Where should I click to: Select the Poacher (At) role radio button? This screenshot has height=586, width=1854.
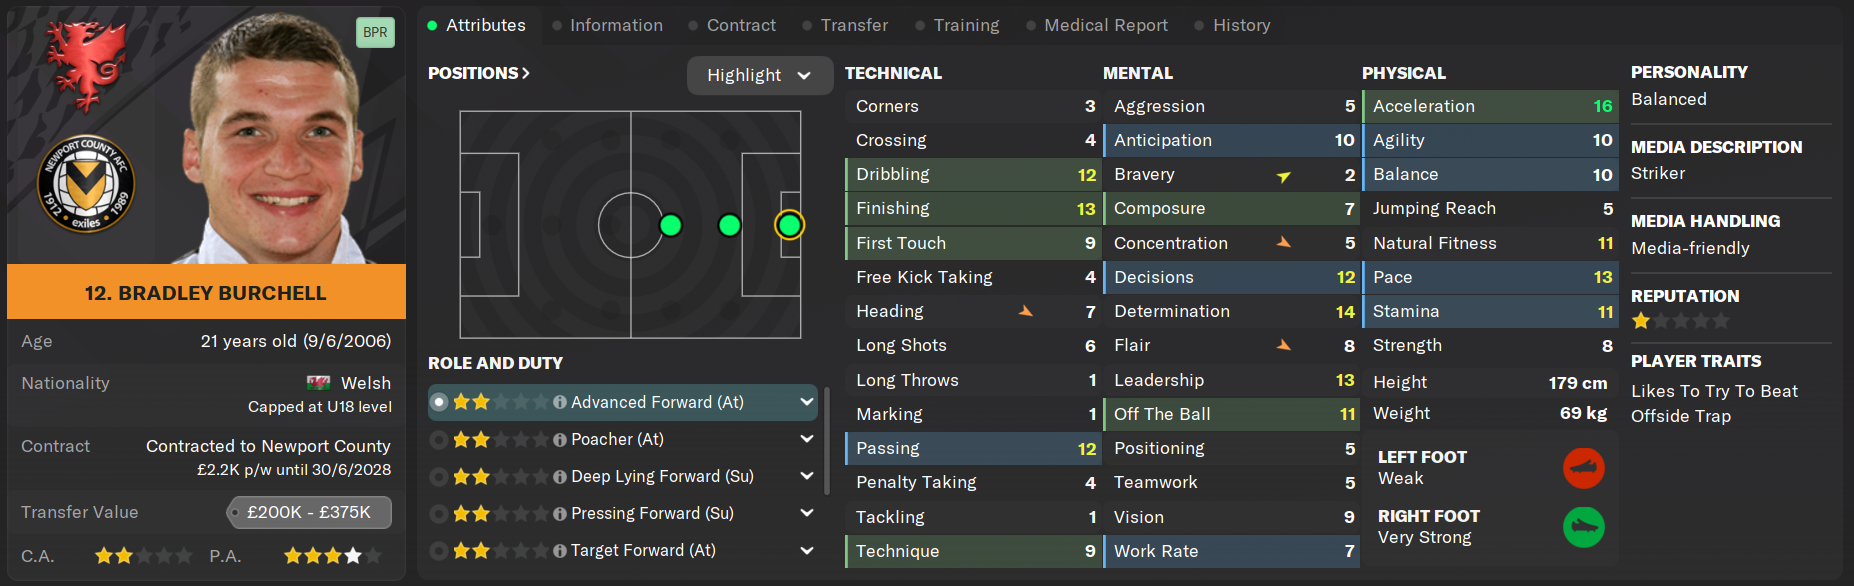coord(438,440)
